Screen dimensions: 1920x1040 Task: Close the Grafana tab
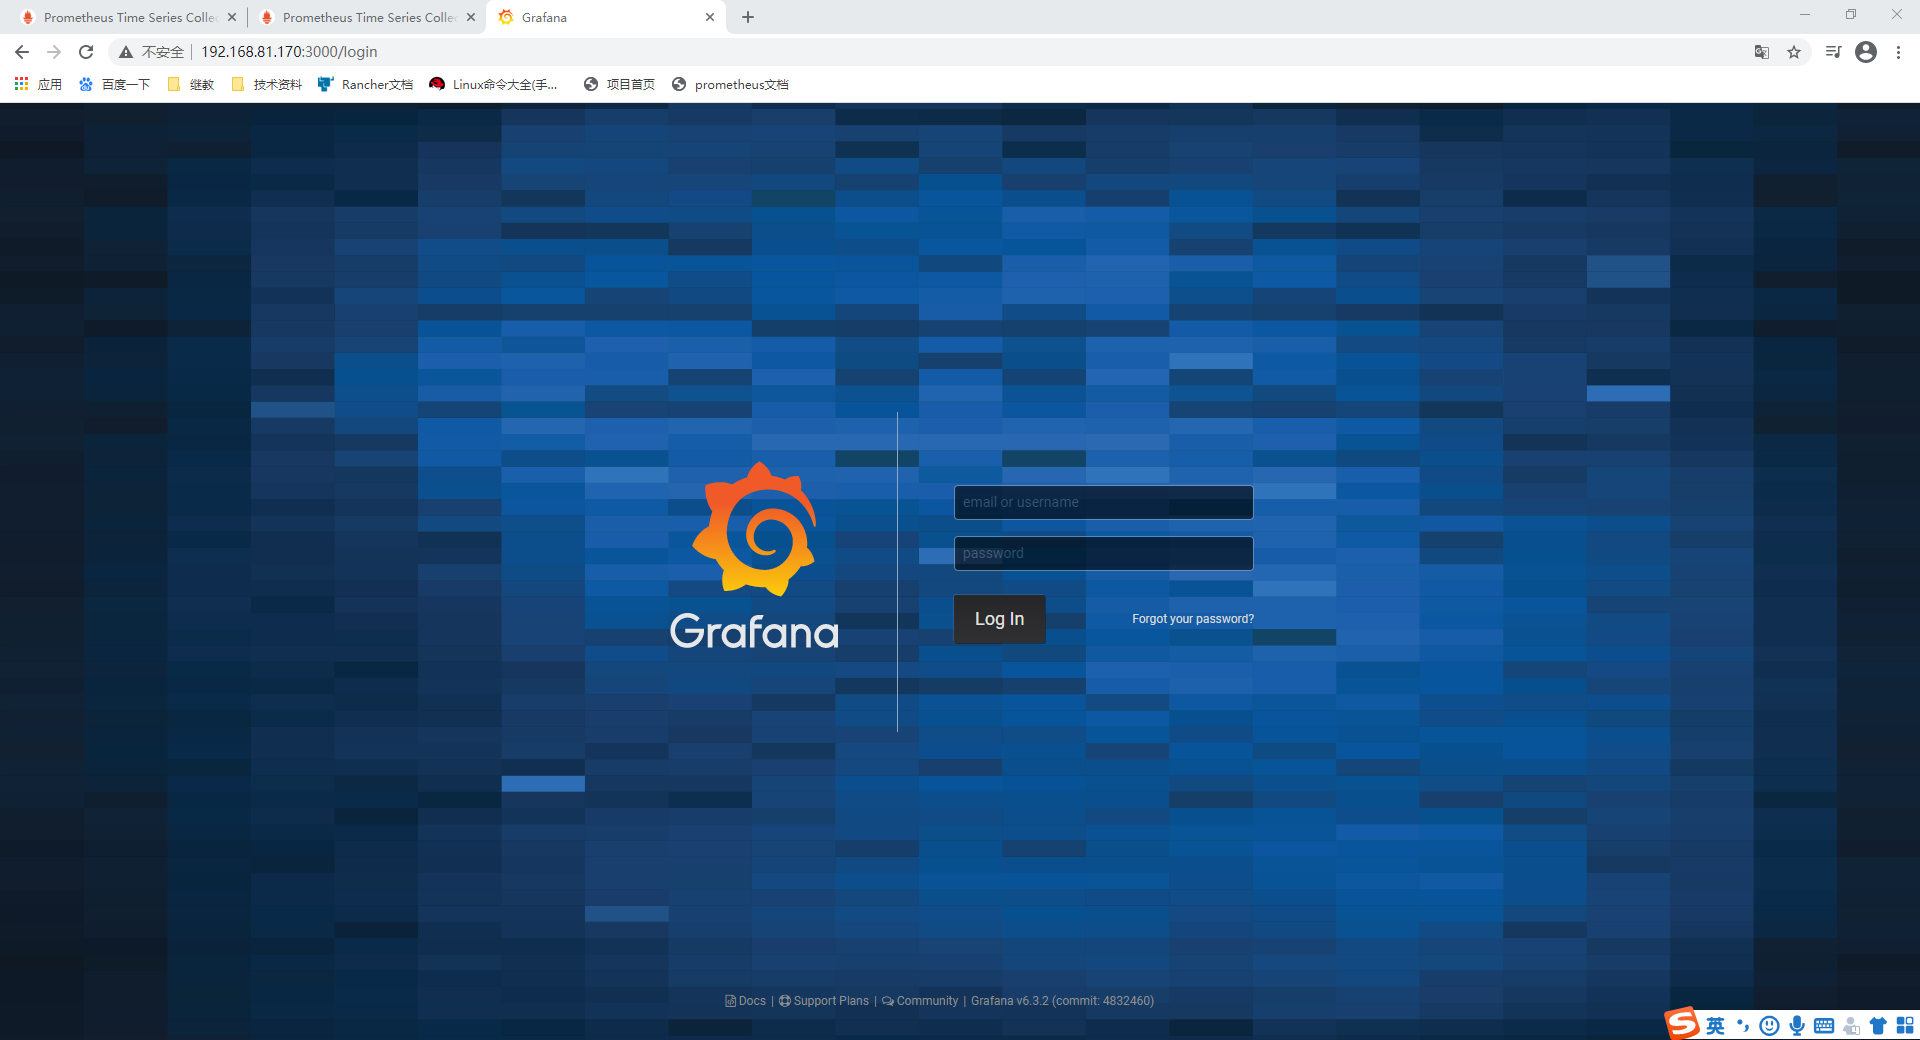pos(710,17)
